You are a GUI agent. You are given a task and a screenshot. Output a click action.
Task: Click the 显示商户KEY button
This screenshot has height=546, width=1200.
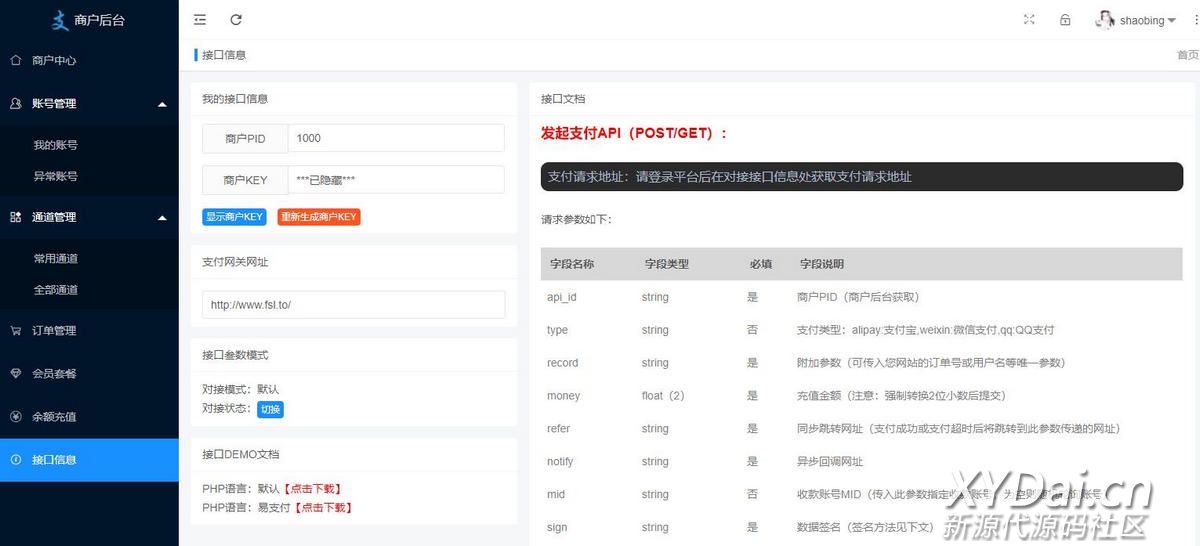[x=234, y=217]
